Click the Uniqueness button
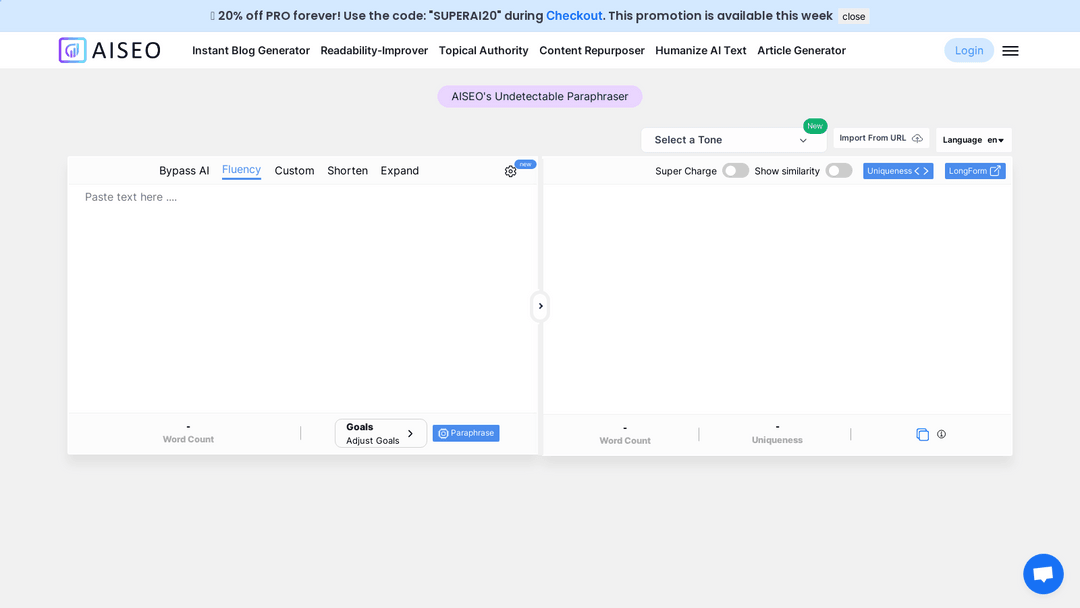1080x608 pixels. [898, 171]
